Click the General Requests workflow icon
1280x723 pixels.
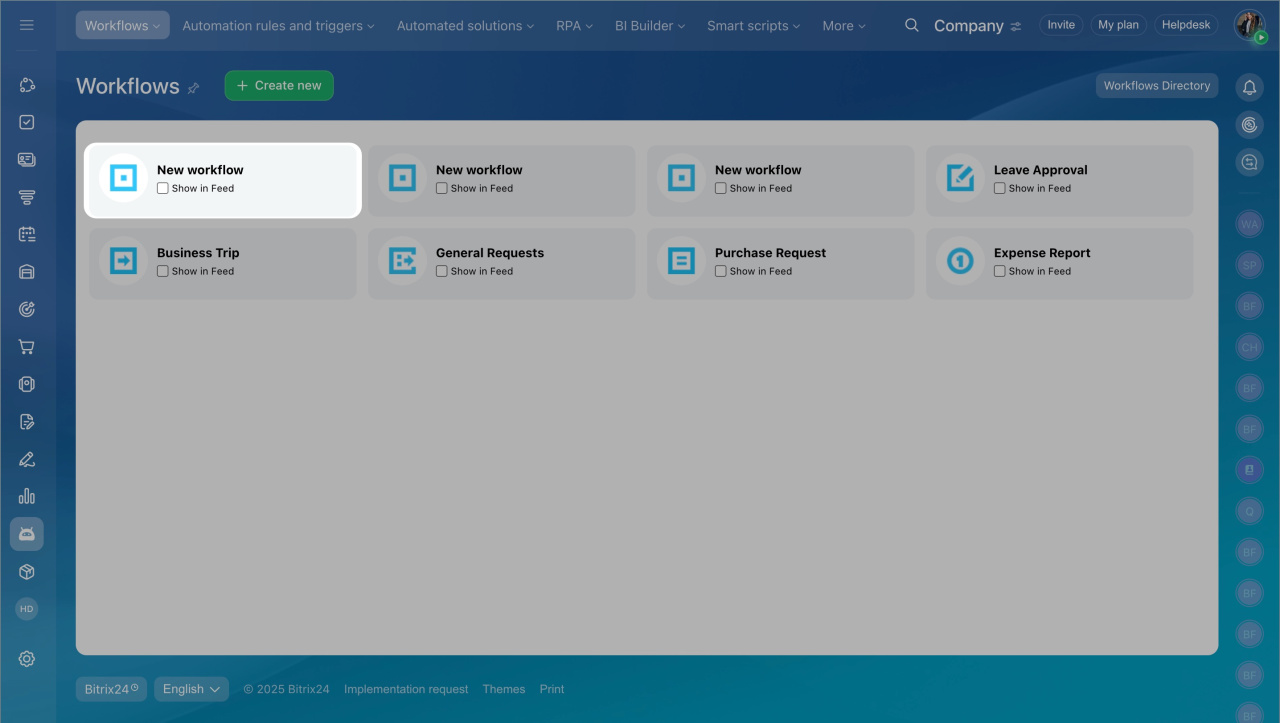click(x=402, y=261)
